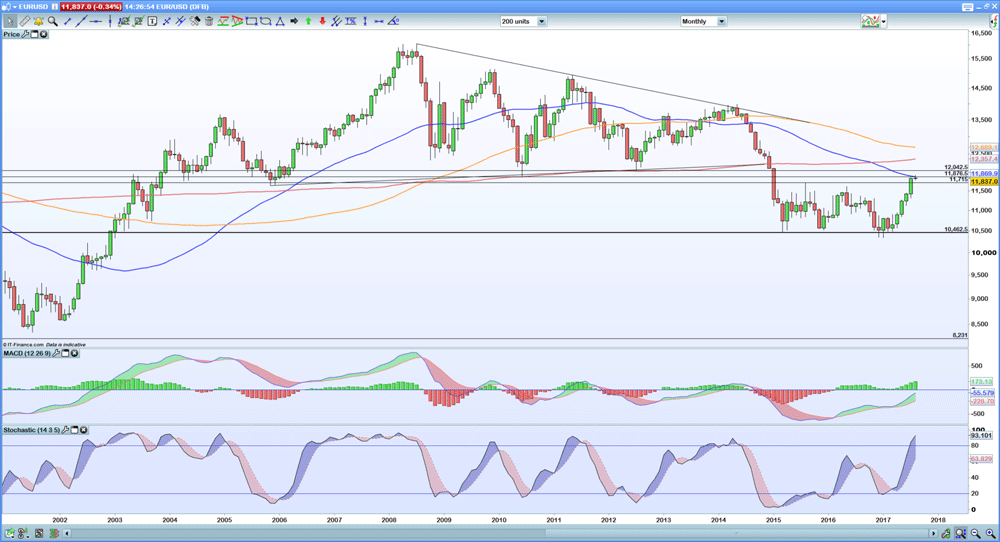Click the text annotation T tool

coord(152,21)
